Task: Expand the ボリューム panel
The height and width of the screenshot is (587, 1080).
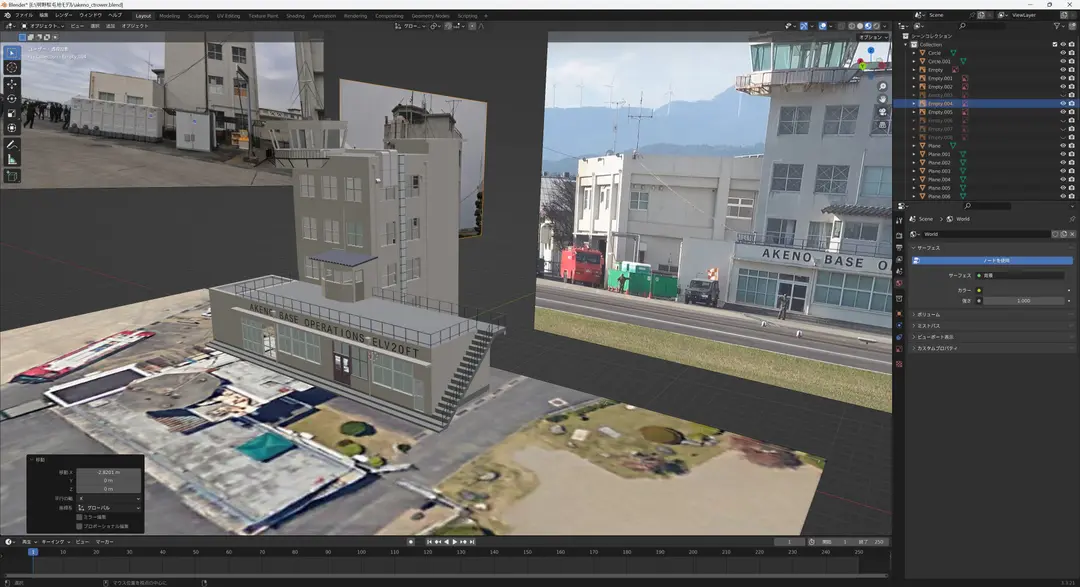Action: tap(992, 315)
